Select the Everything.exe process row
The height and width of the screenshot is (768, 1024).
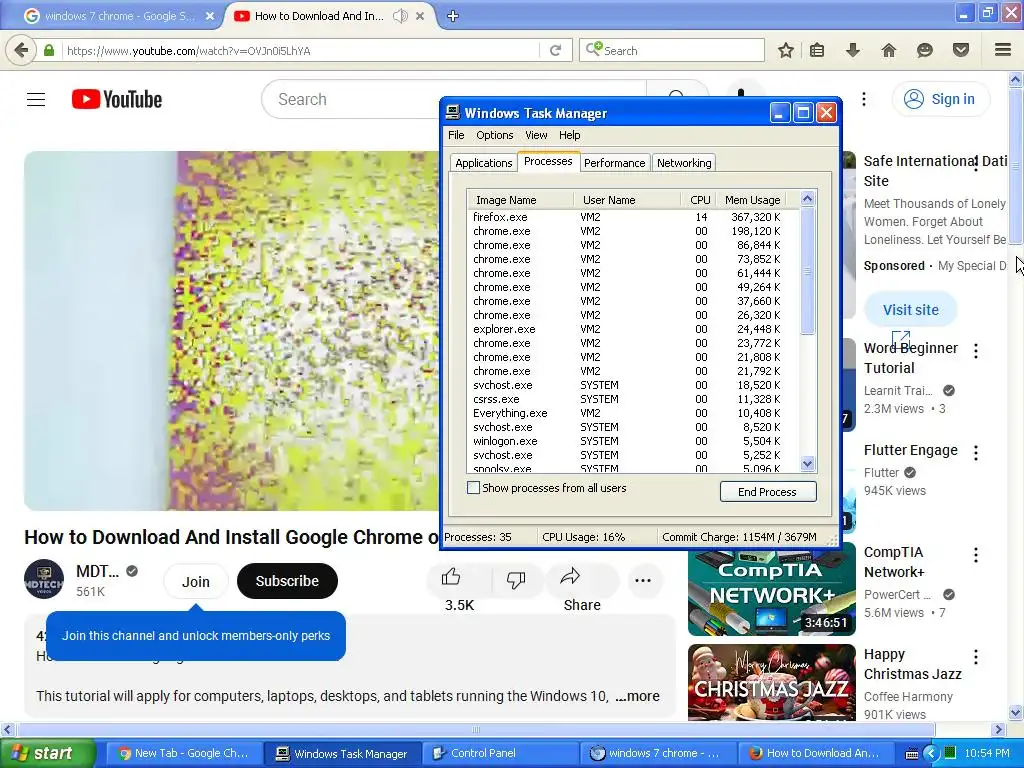633,413
